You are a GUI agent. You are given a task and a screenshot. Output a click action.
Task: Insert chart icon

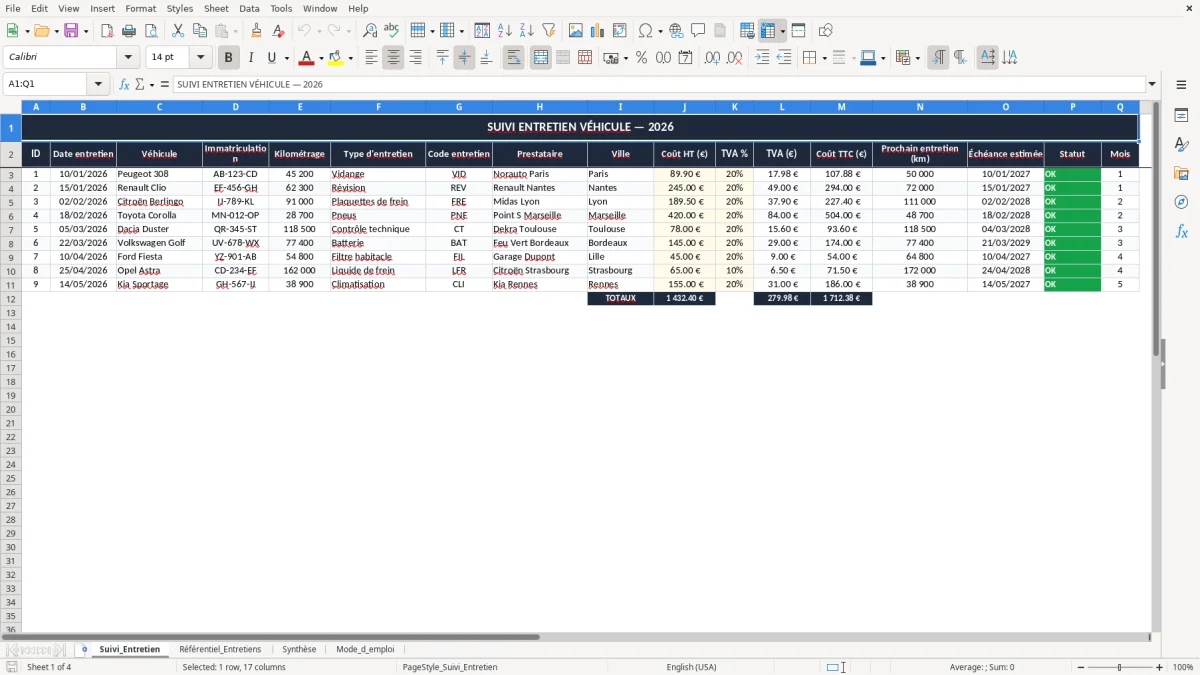point(598,31)
